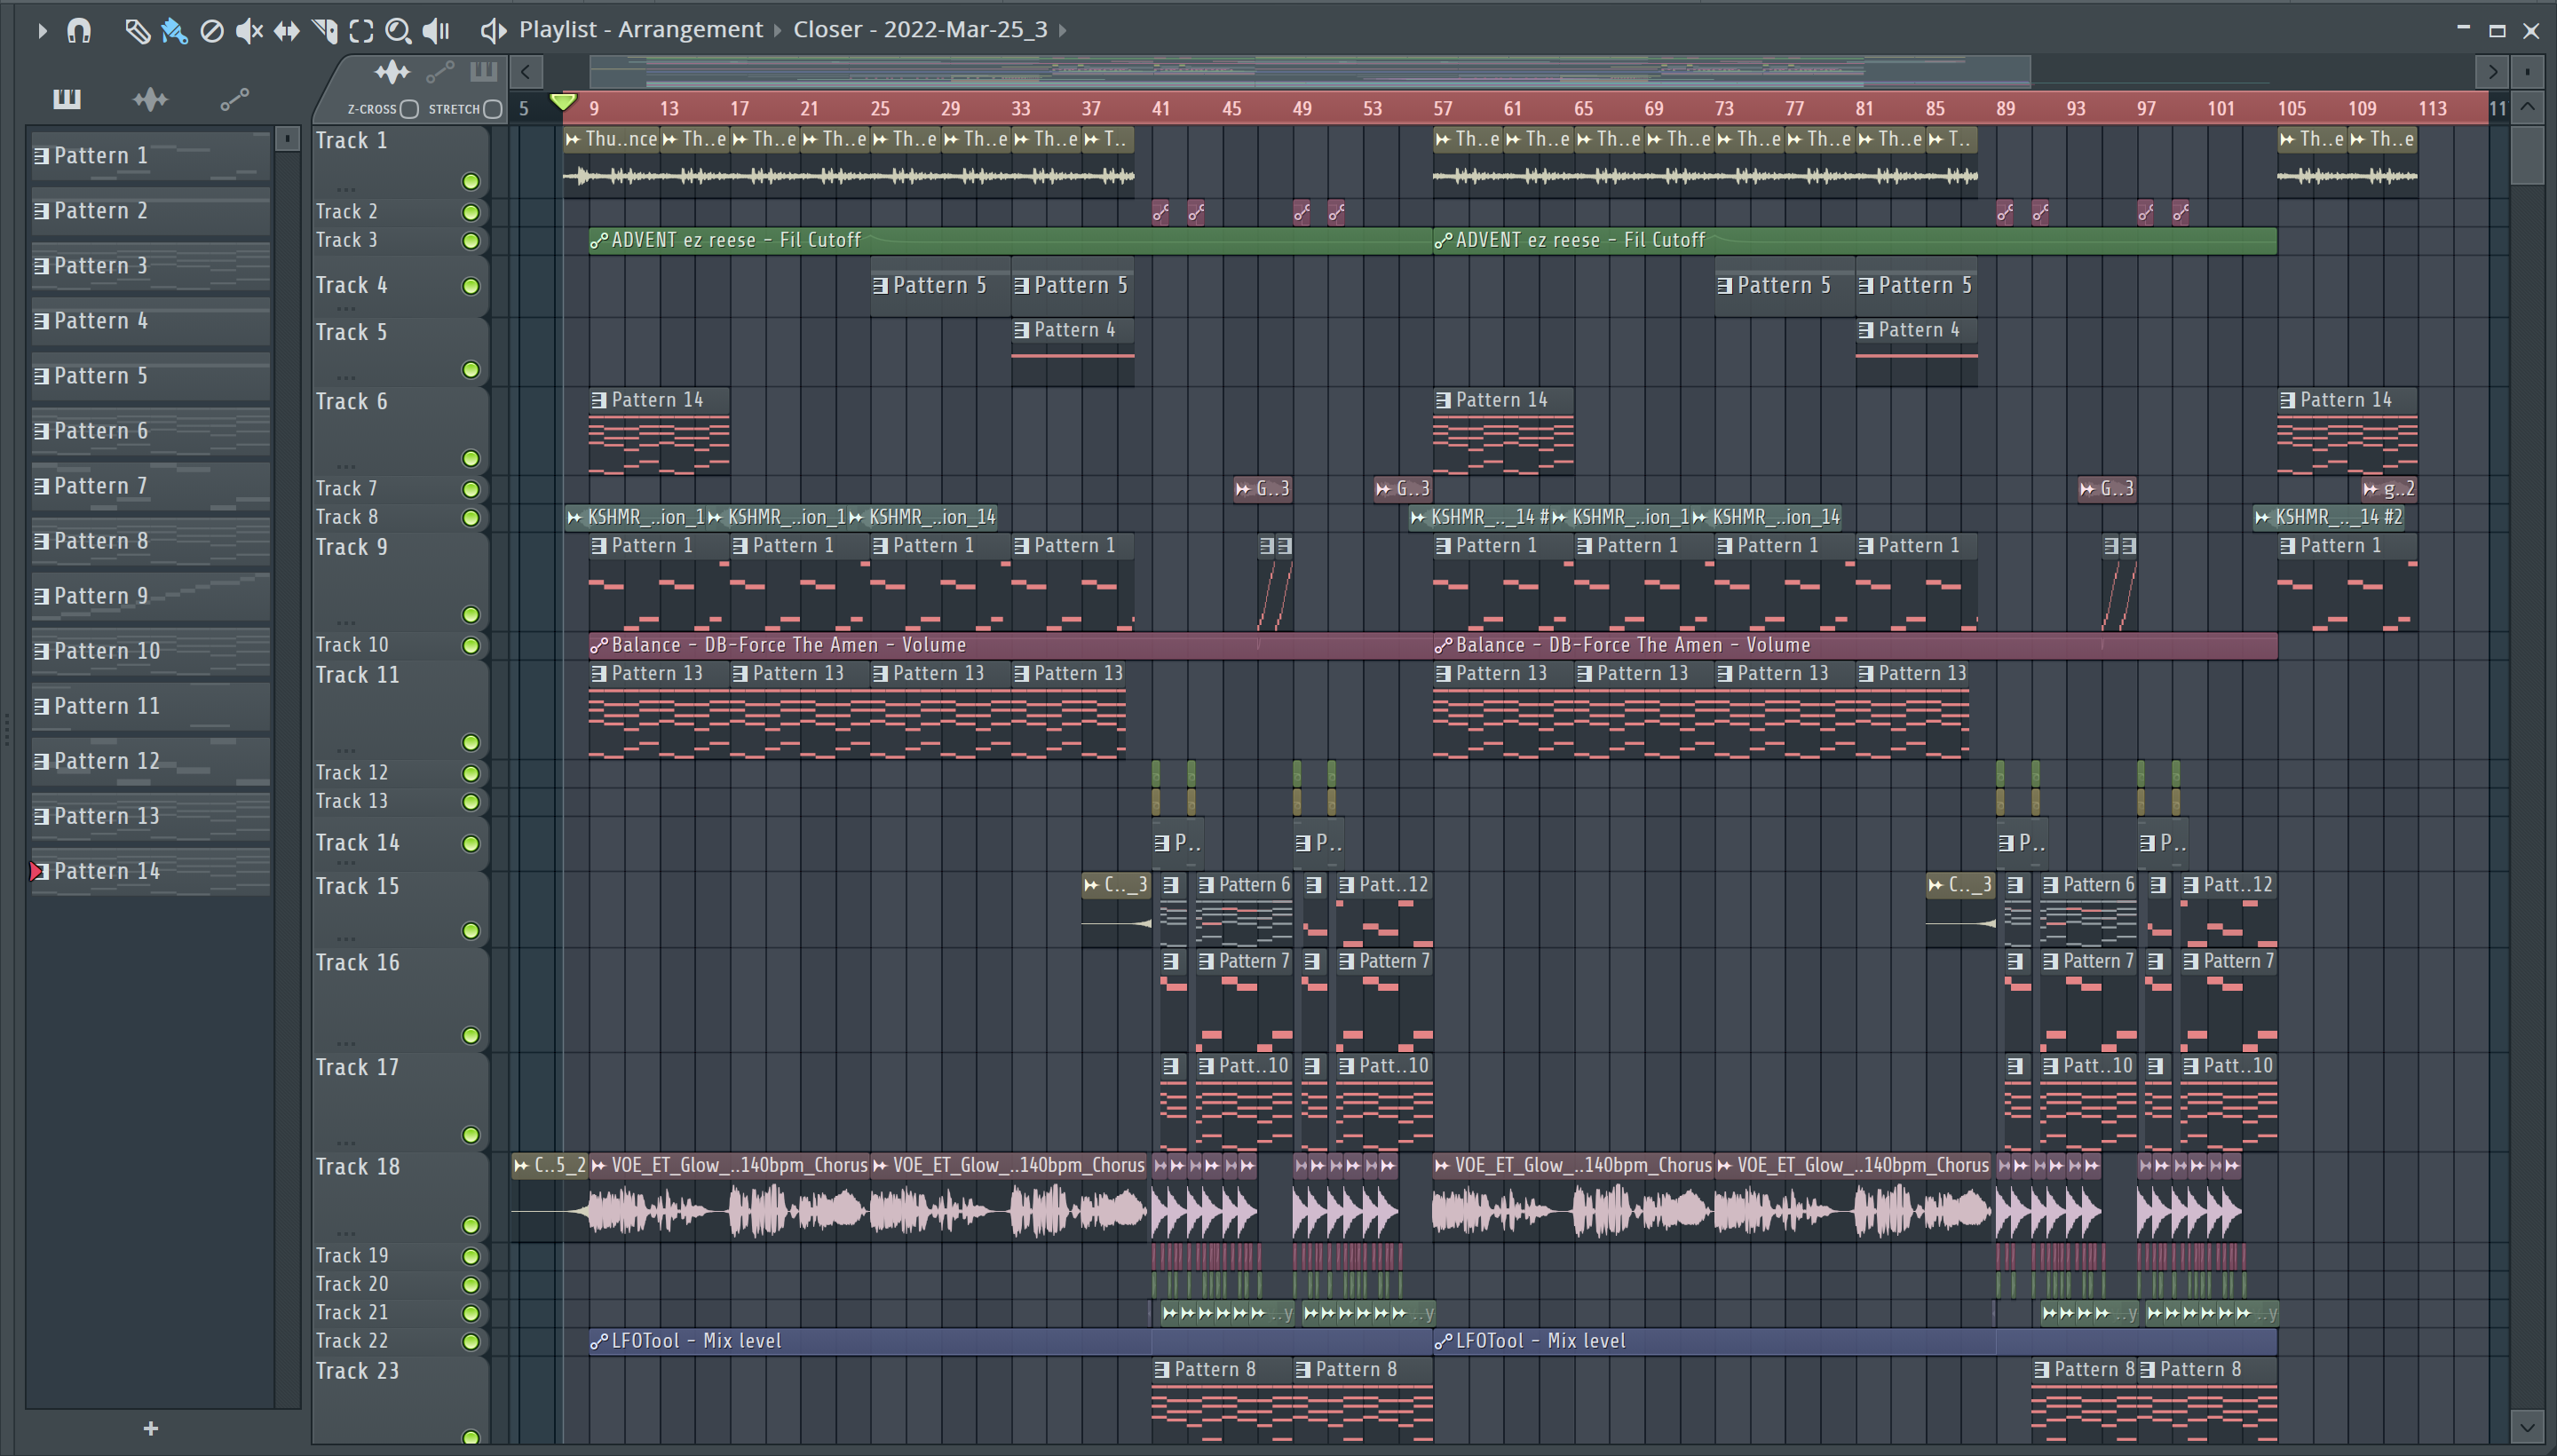Mute Track 6 using green light

pos(470,458)
